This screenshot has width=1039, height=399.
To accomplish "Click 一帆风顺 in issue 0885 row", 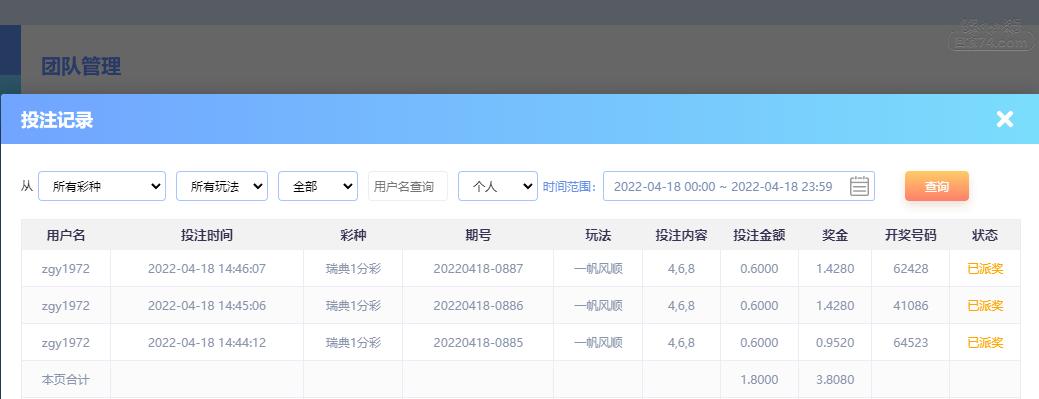I will click(598, 343).
